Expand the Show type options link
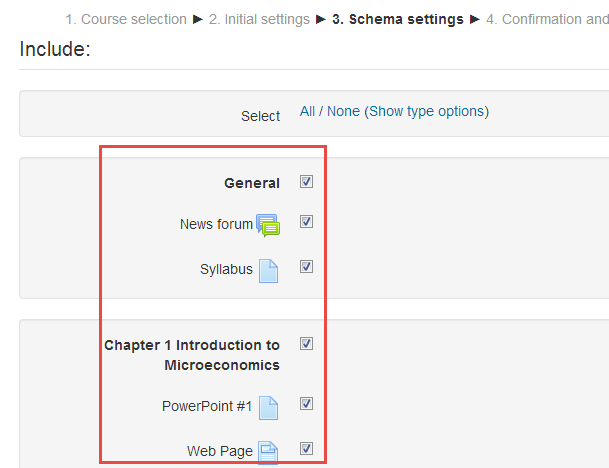Image resolution: width=609 pixels, height=468 pixels. [426, 111]
